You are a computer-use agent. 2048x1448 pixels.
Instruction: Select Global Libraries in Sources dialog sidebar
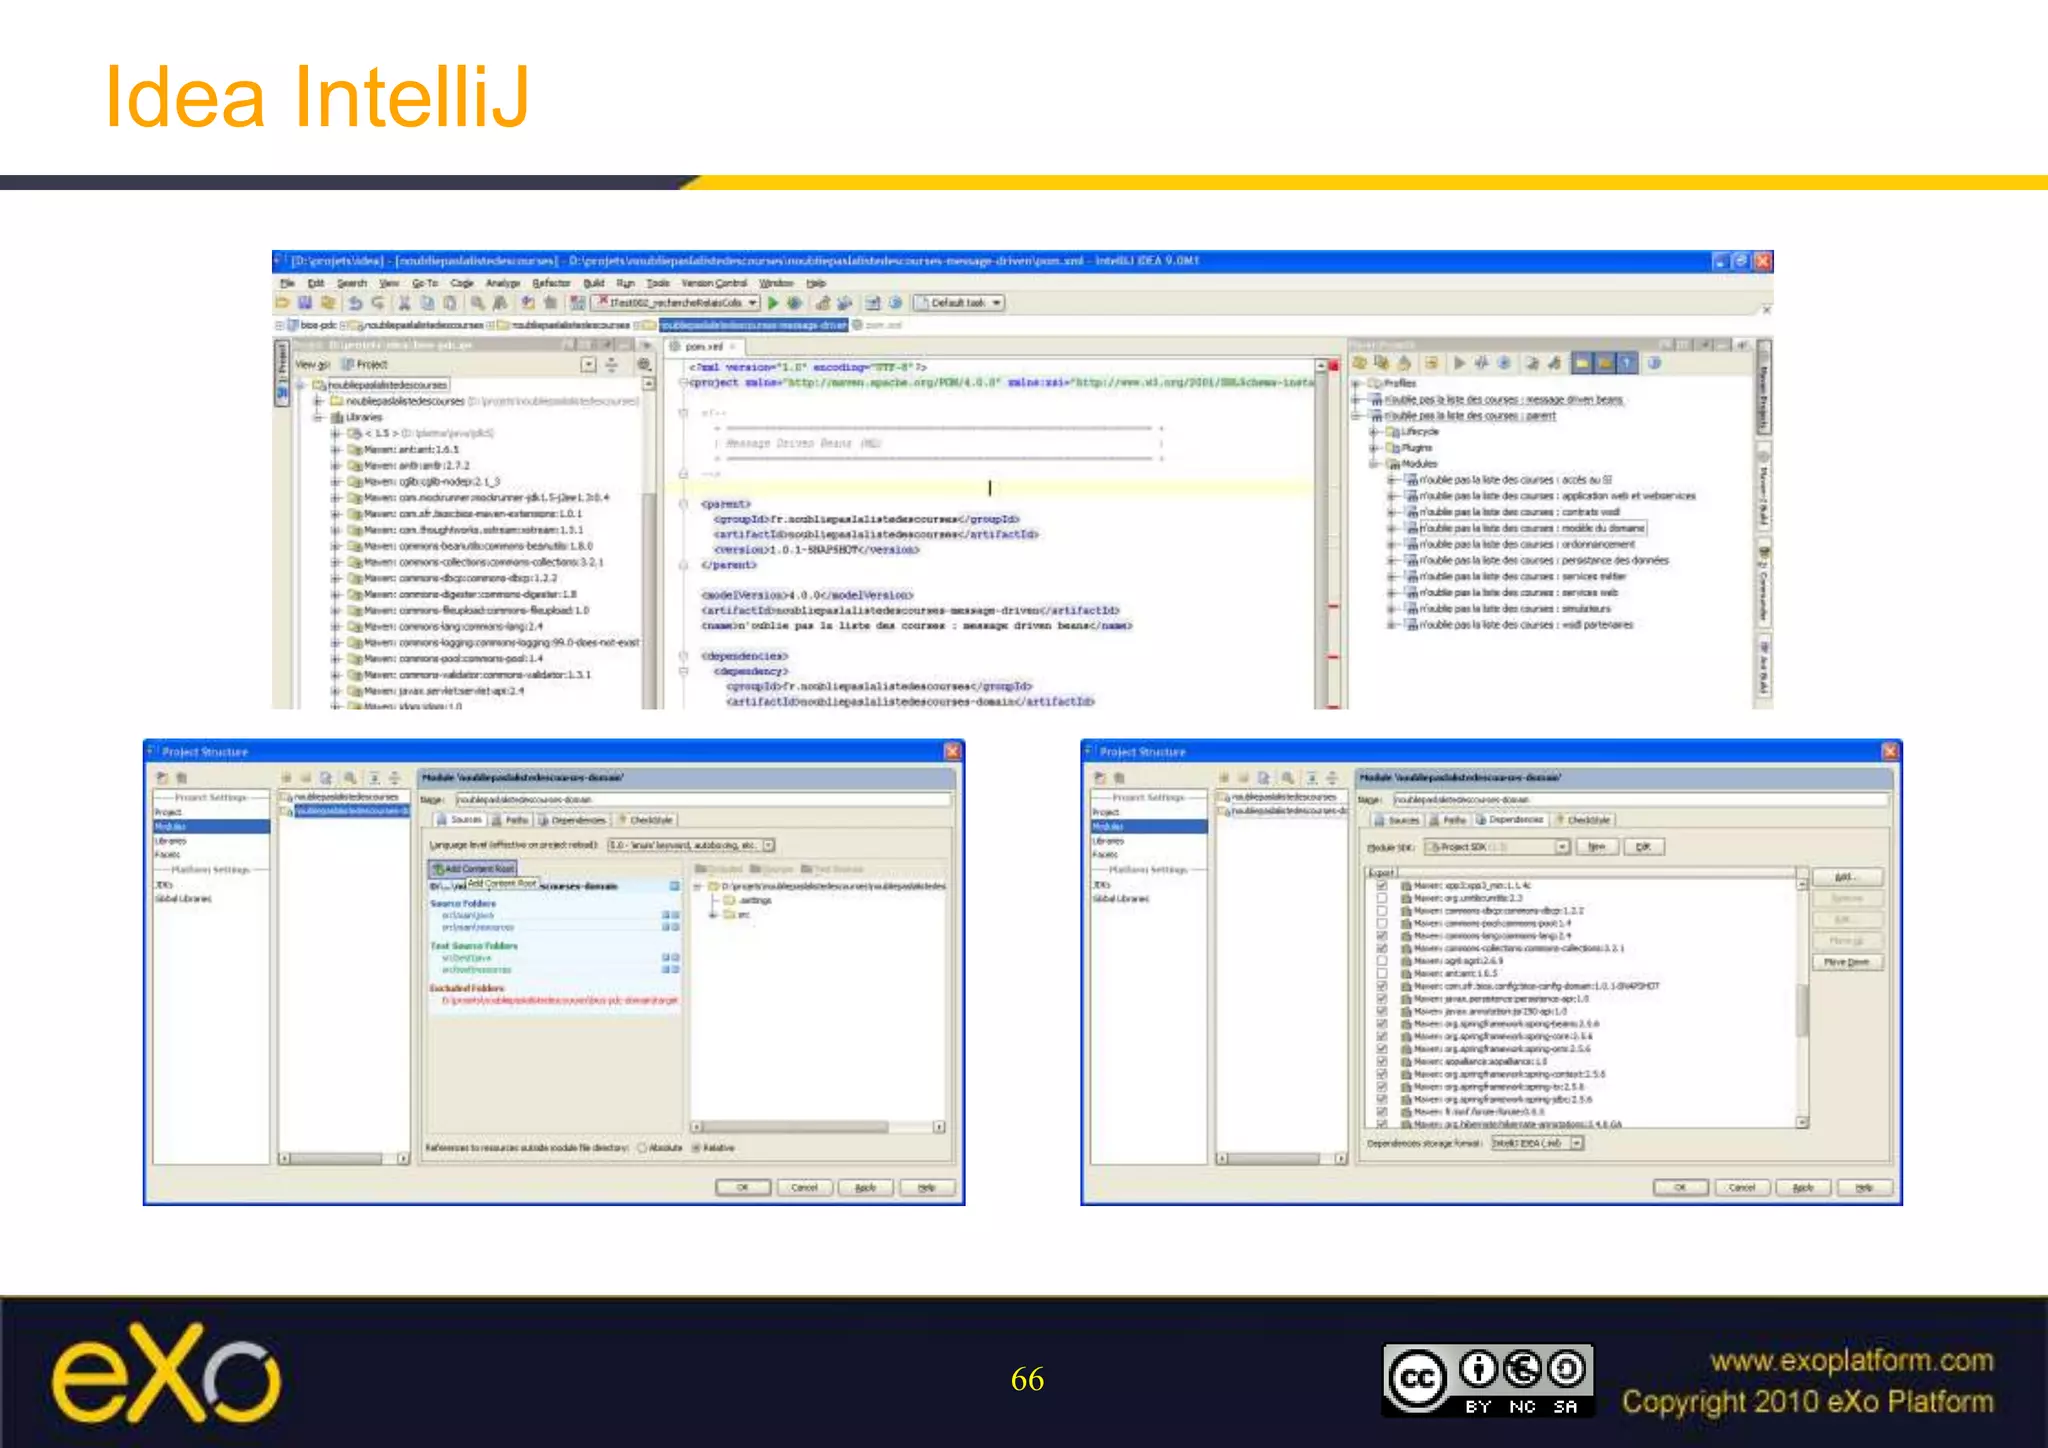click(183, 898)
